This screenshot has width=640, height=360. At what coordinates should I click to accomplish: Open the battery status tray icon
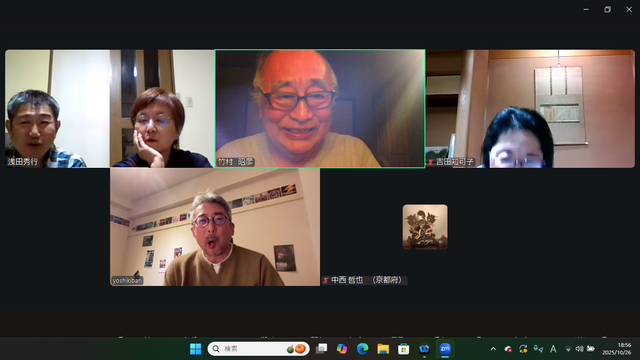click(x=591, y=349)
